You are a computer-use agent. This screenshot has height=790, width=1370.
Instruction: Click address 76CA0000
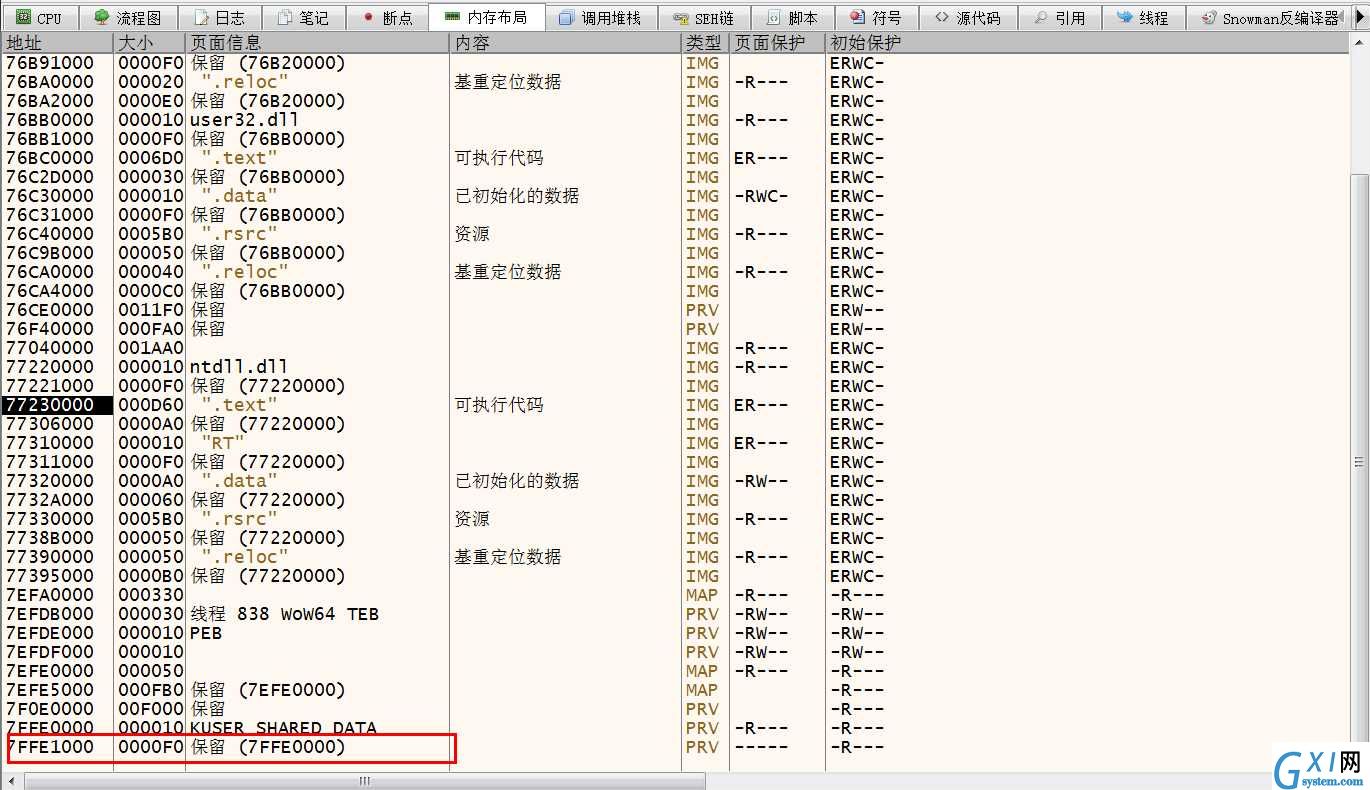pos(50,272)
